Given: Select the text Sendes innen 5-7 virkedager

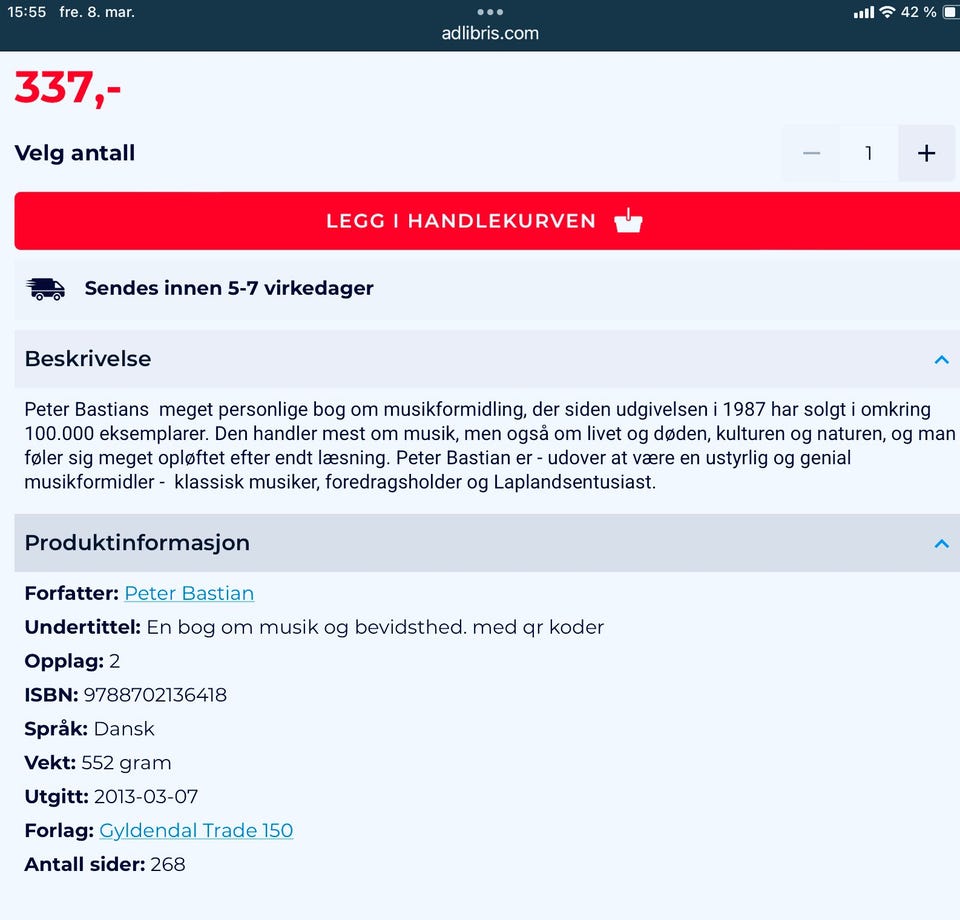Looking at the screenshot, I should [x=229, y=288].
